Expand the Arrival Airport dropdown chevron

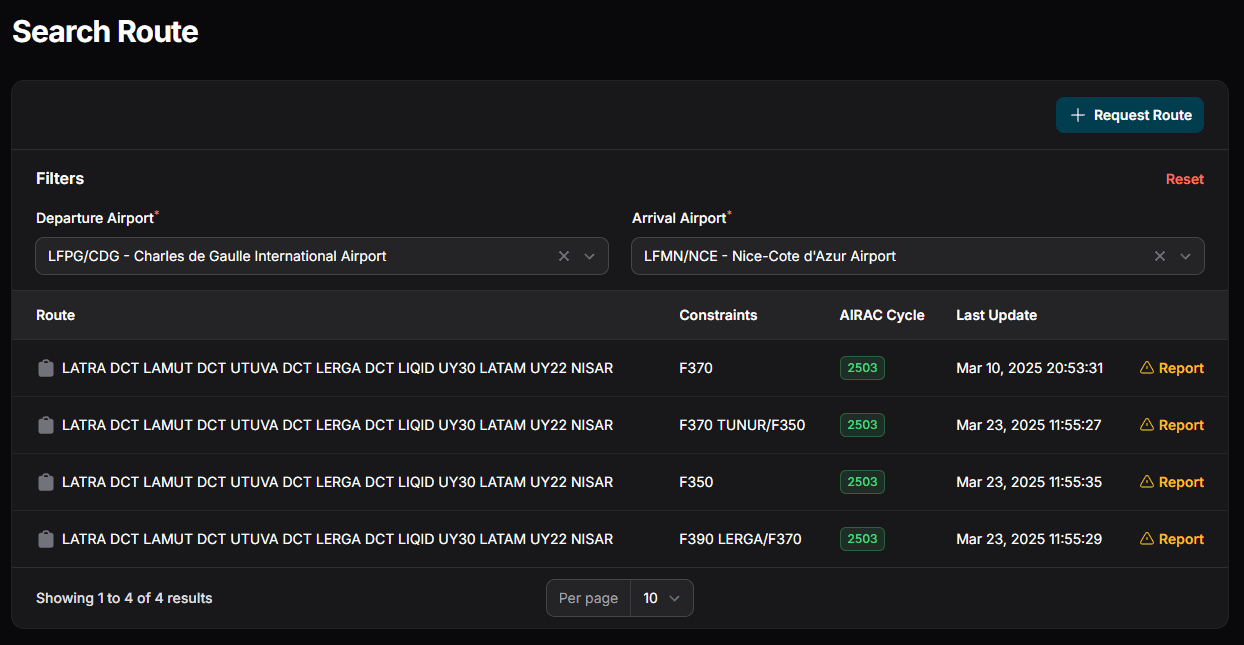(x=1186, y=256)
